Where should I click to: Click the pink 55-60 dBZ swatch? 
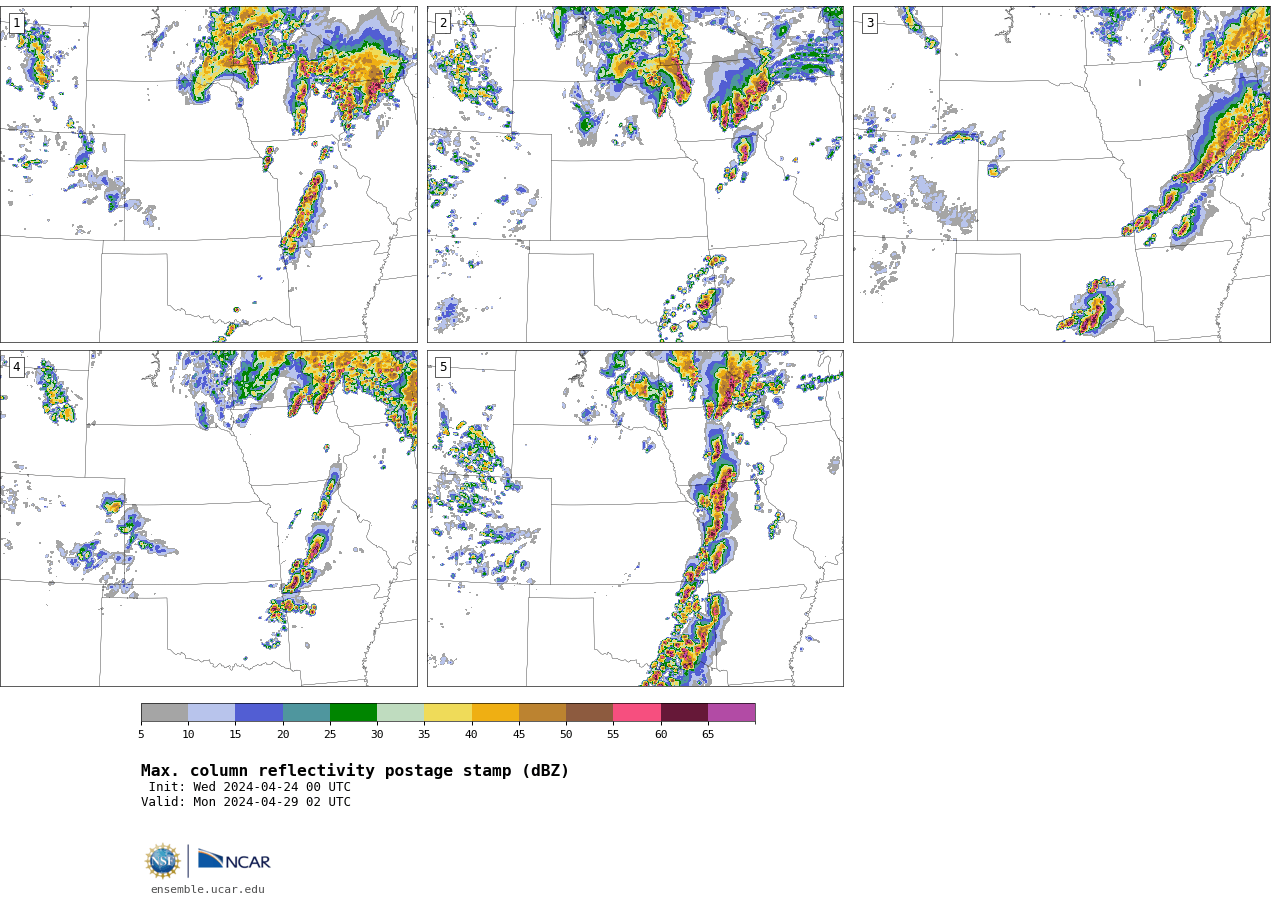click(637, 712)
